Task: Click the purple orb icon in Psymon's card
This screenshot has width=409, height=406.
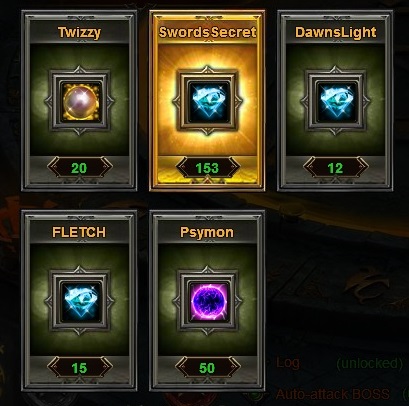Action: coord(207,301)
